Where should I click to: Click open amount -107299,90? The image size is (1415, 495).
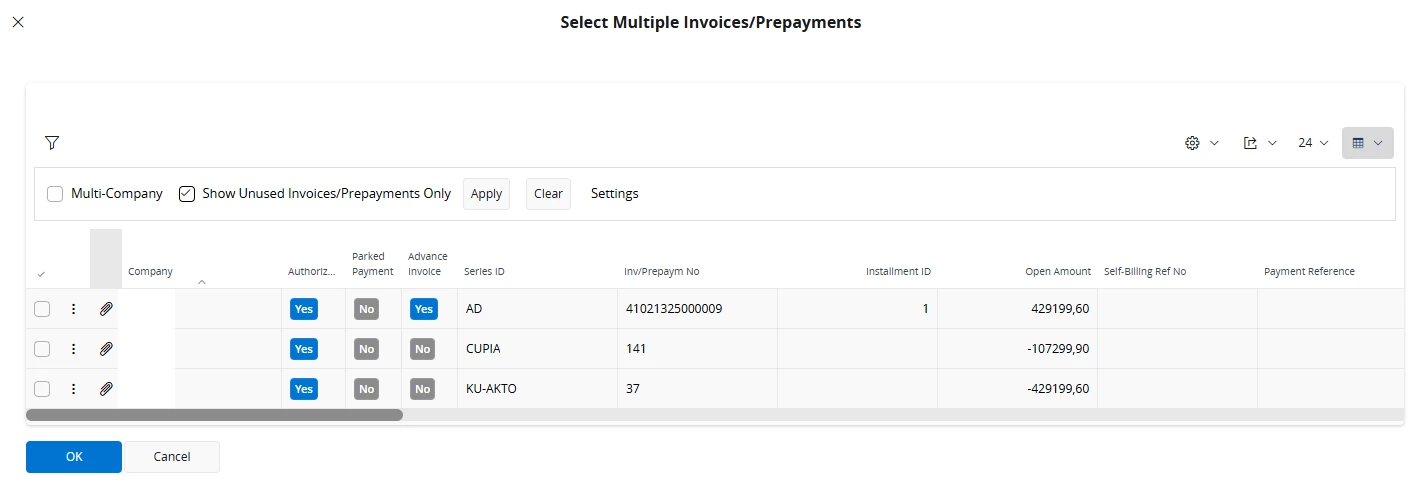(1058, 349)
